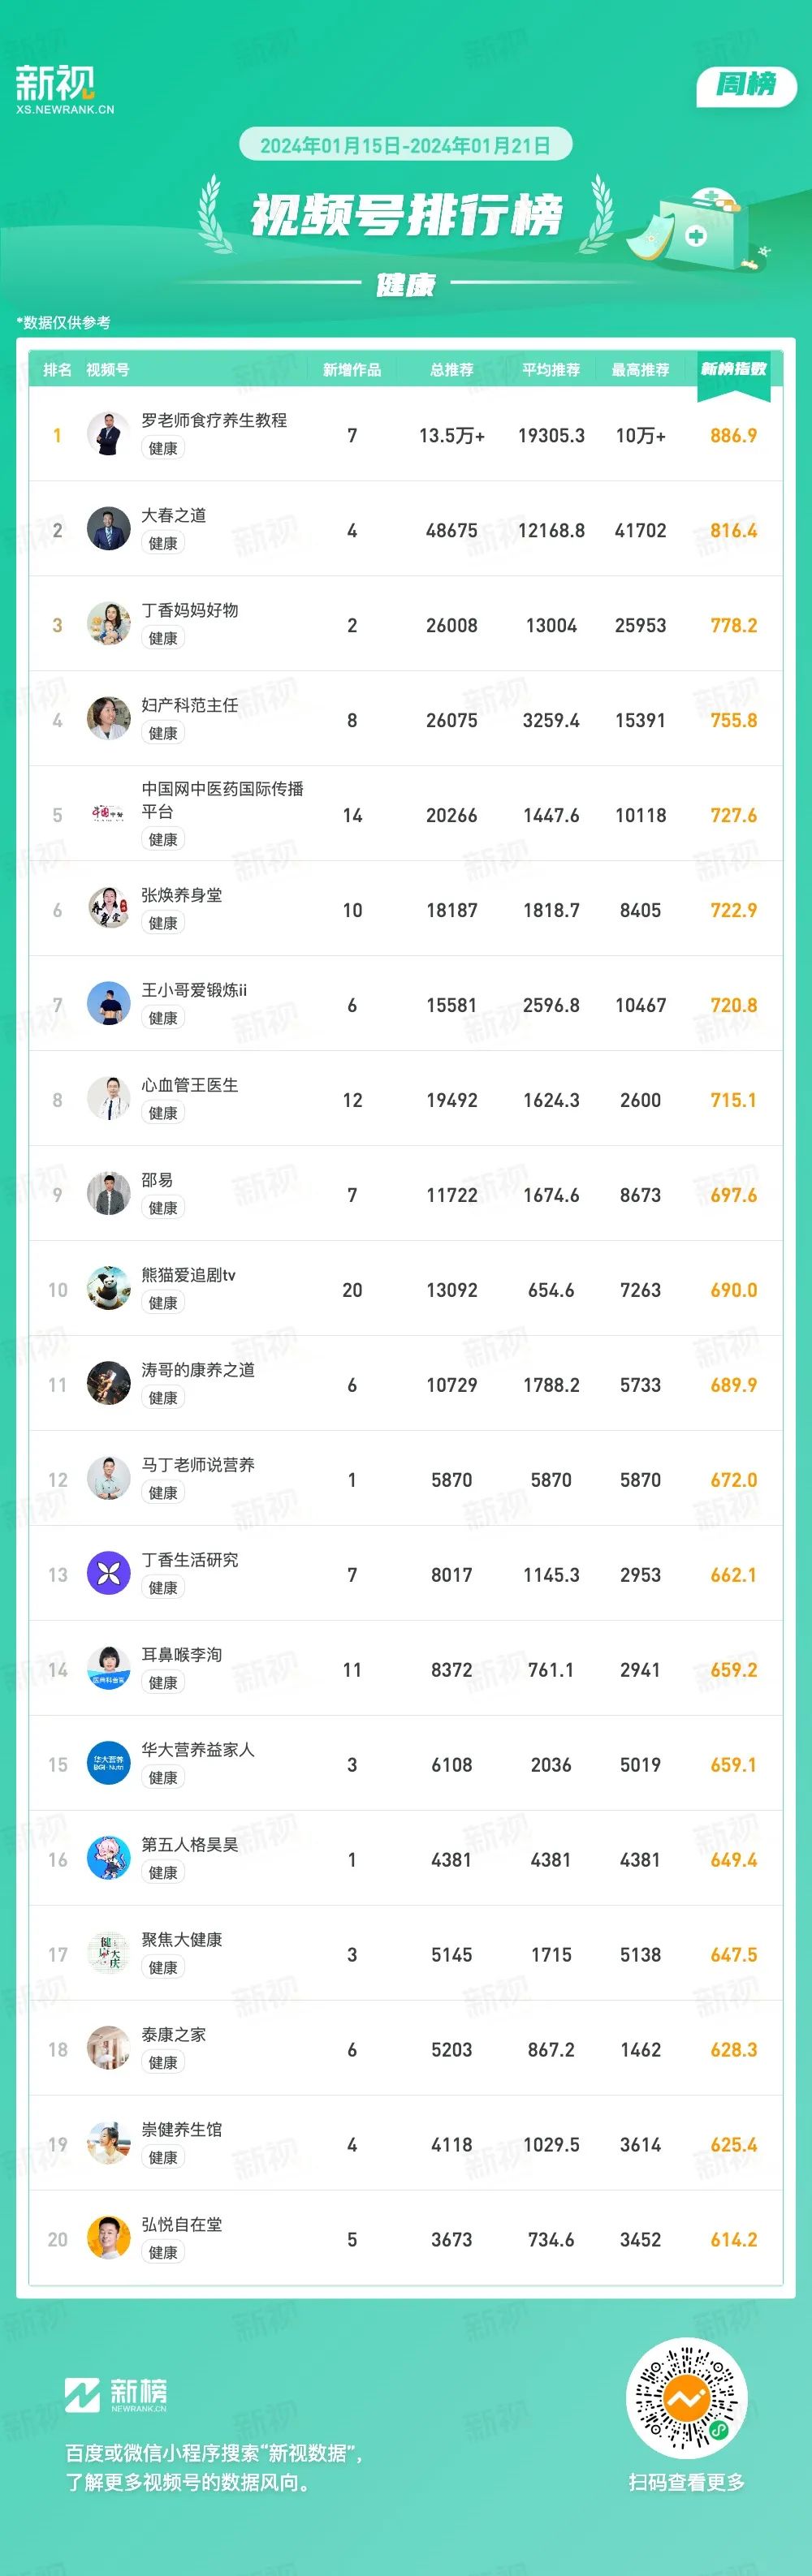
Task: Click the 新增作品 column header
Action: point(352,370)
